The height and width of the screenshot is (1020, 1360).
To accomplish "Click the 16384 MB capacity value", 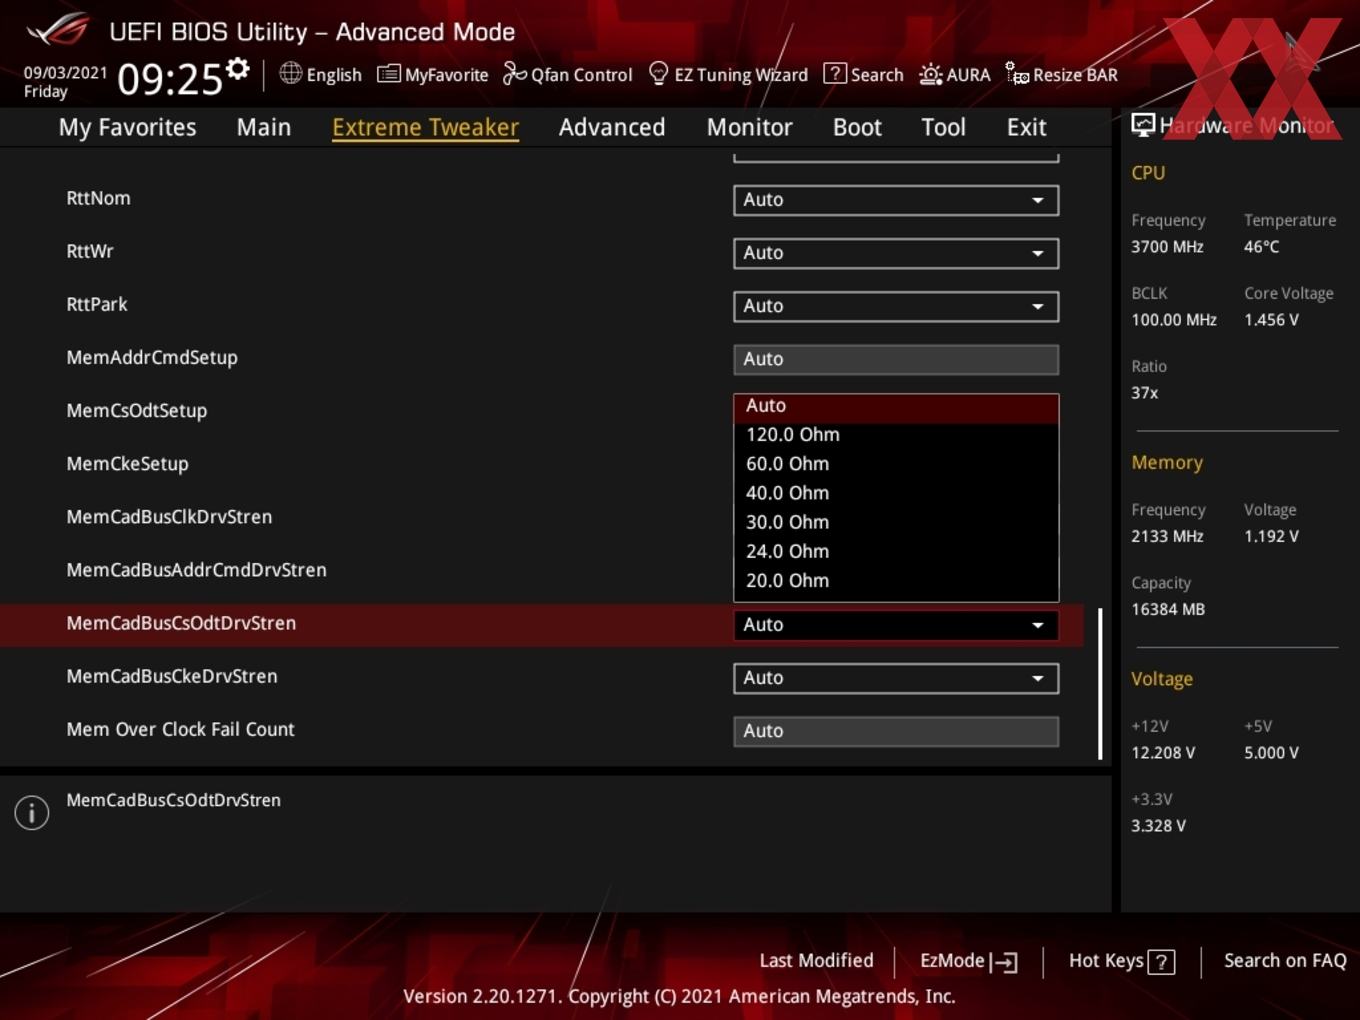I will (1168, 609).
